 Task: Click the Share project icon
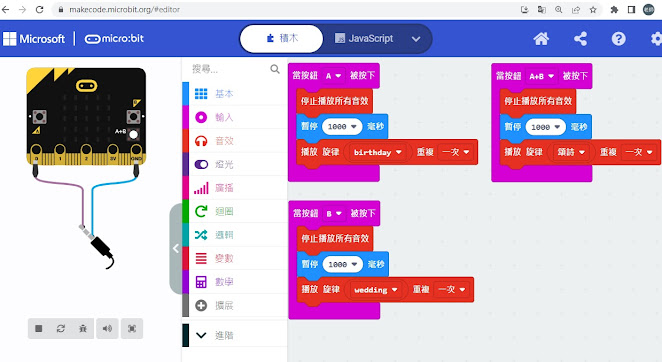(581, 39)
